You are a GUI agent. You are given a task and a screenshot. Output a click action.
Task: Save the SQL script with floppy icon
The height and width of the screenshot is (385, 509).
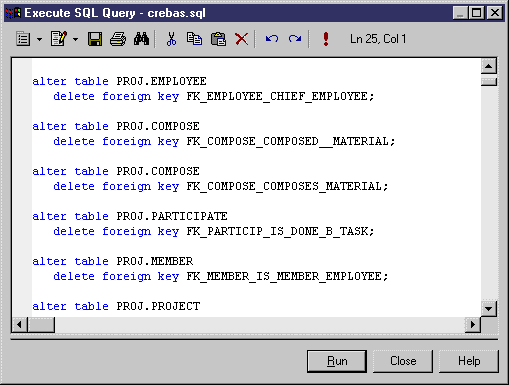(x=95, y=39)
